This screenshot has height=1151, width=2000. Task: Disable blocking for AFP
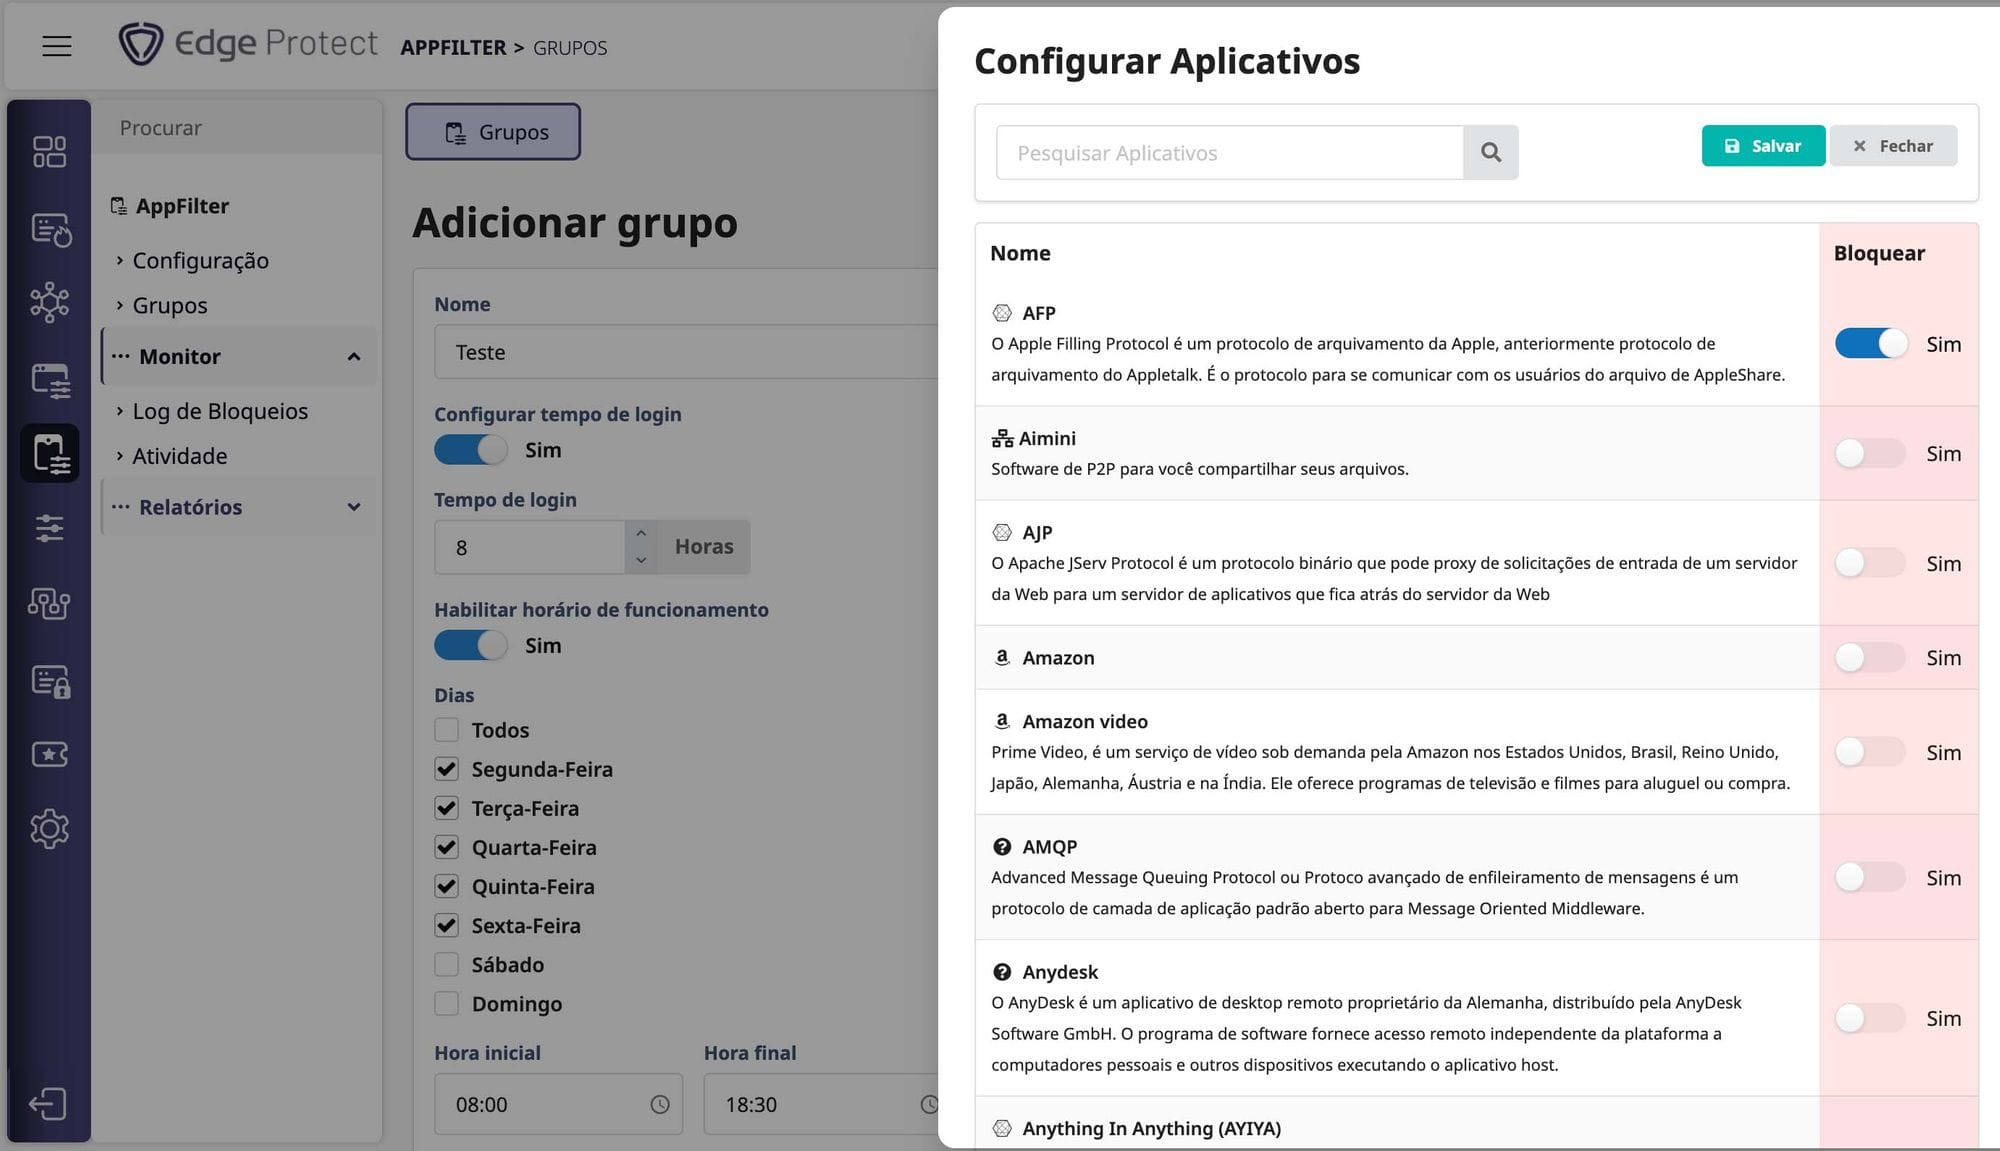[x=1870, y=344]
